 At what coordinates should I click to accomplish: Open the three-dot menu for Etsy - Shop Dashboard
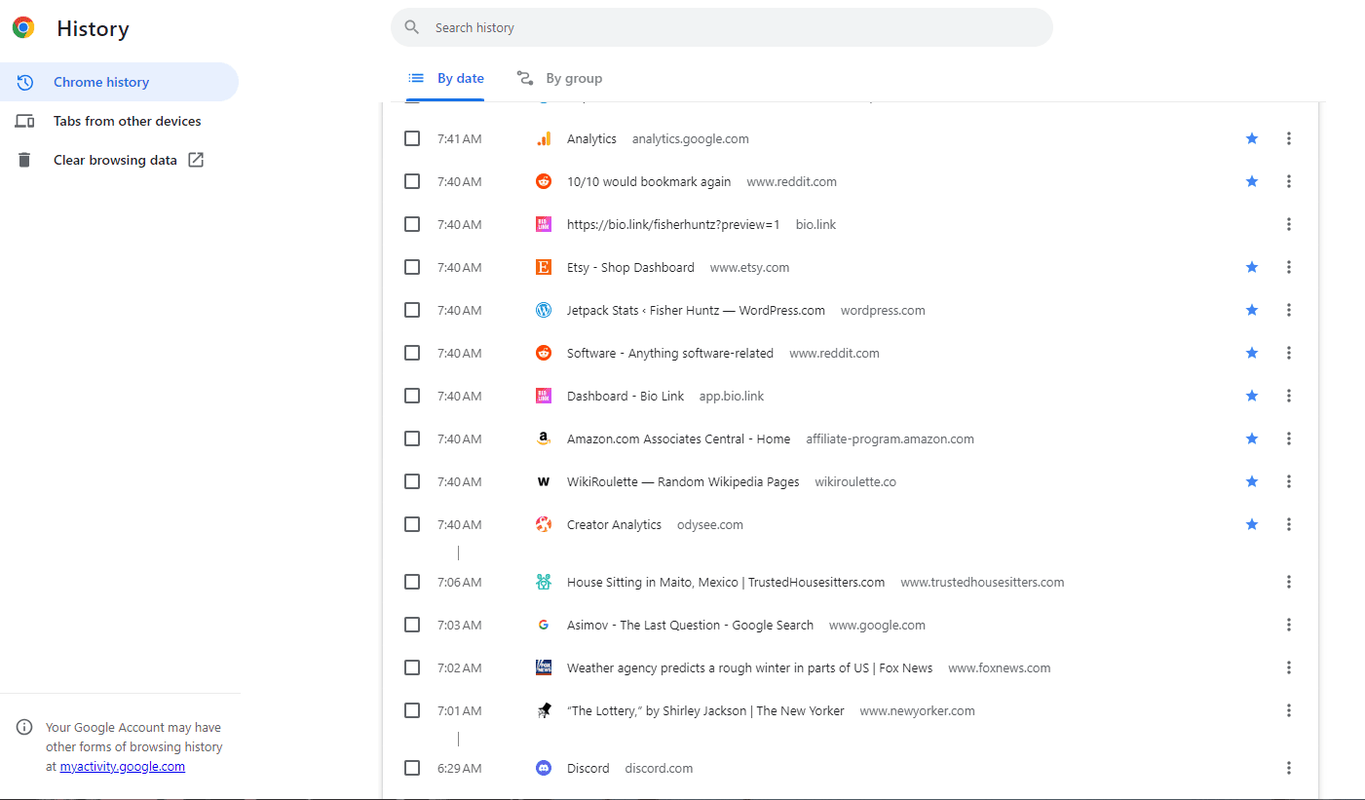(1289, 267)
